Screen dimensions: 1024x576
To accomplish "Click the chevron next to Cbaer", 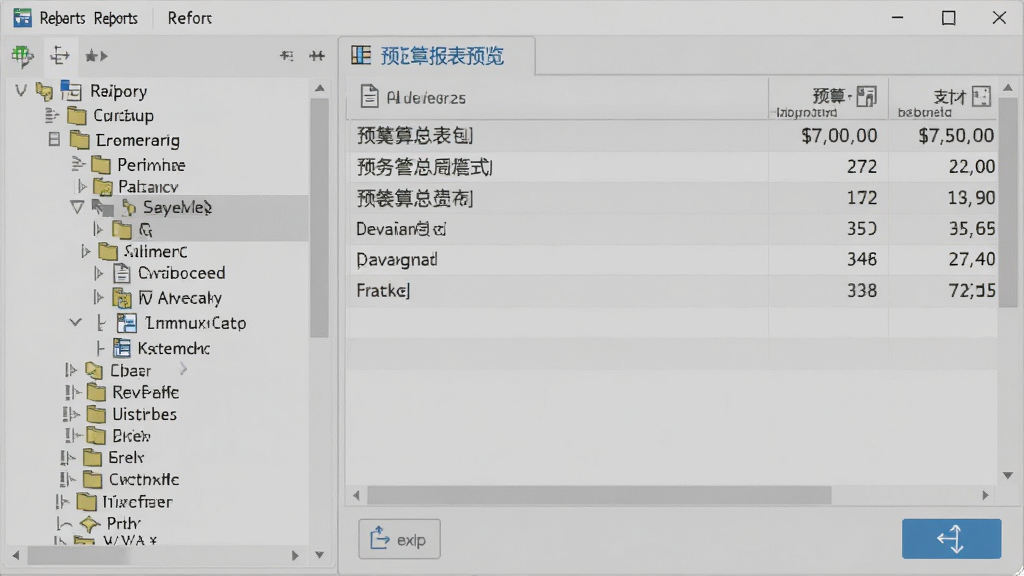I will 184,370.
